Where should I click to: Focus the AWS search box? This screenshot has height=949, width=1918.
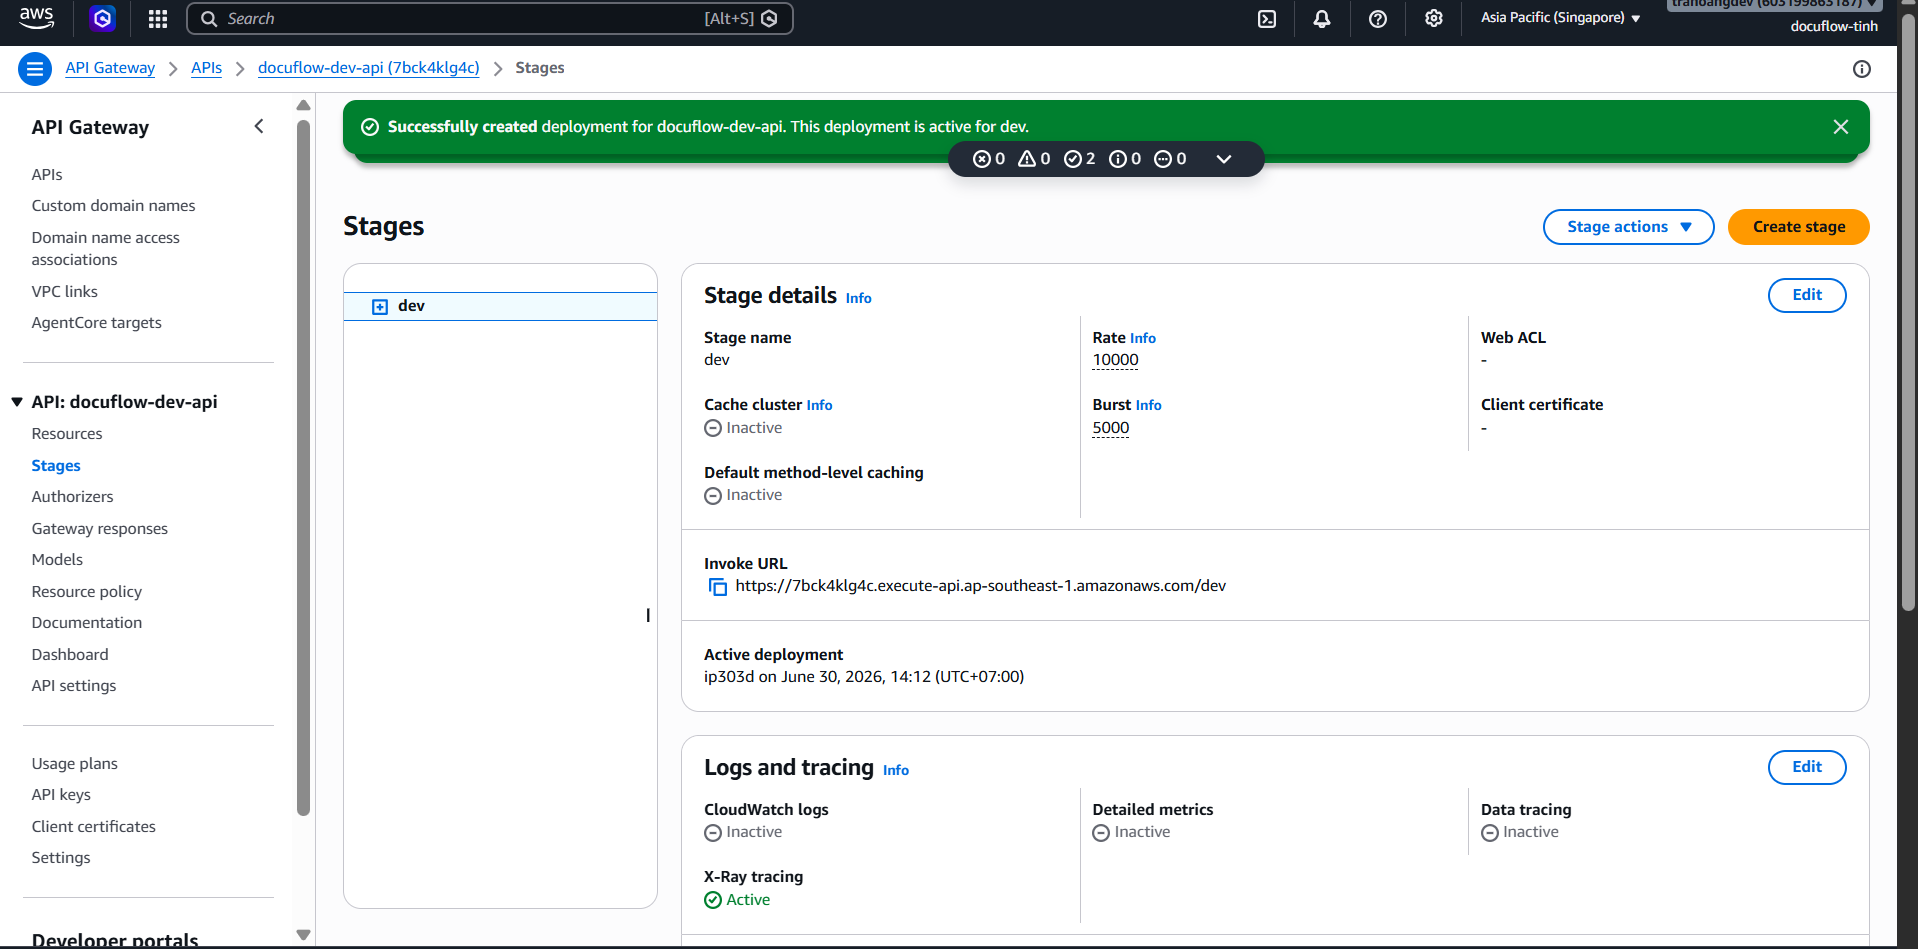[x=489, y=18]
